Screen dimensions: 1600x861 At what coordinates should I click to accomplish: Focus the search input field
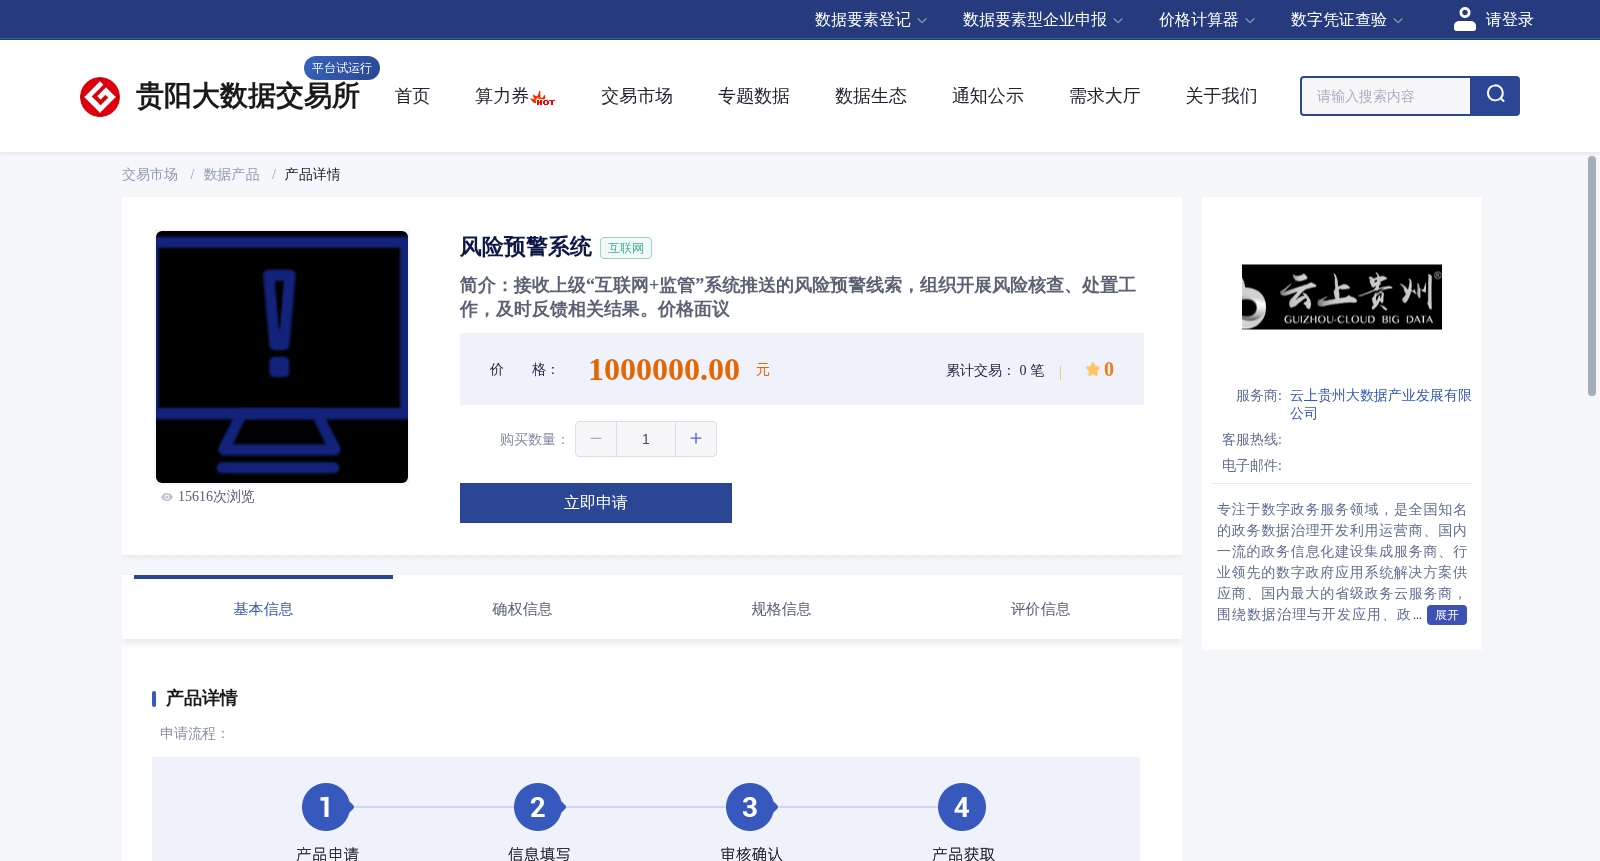point(1386,96)
